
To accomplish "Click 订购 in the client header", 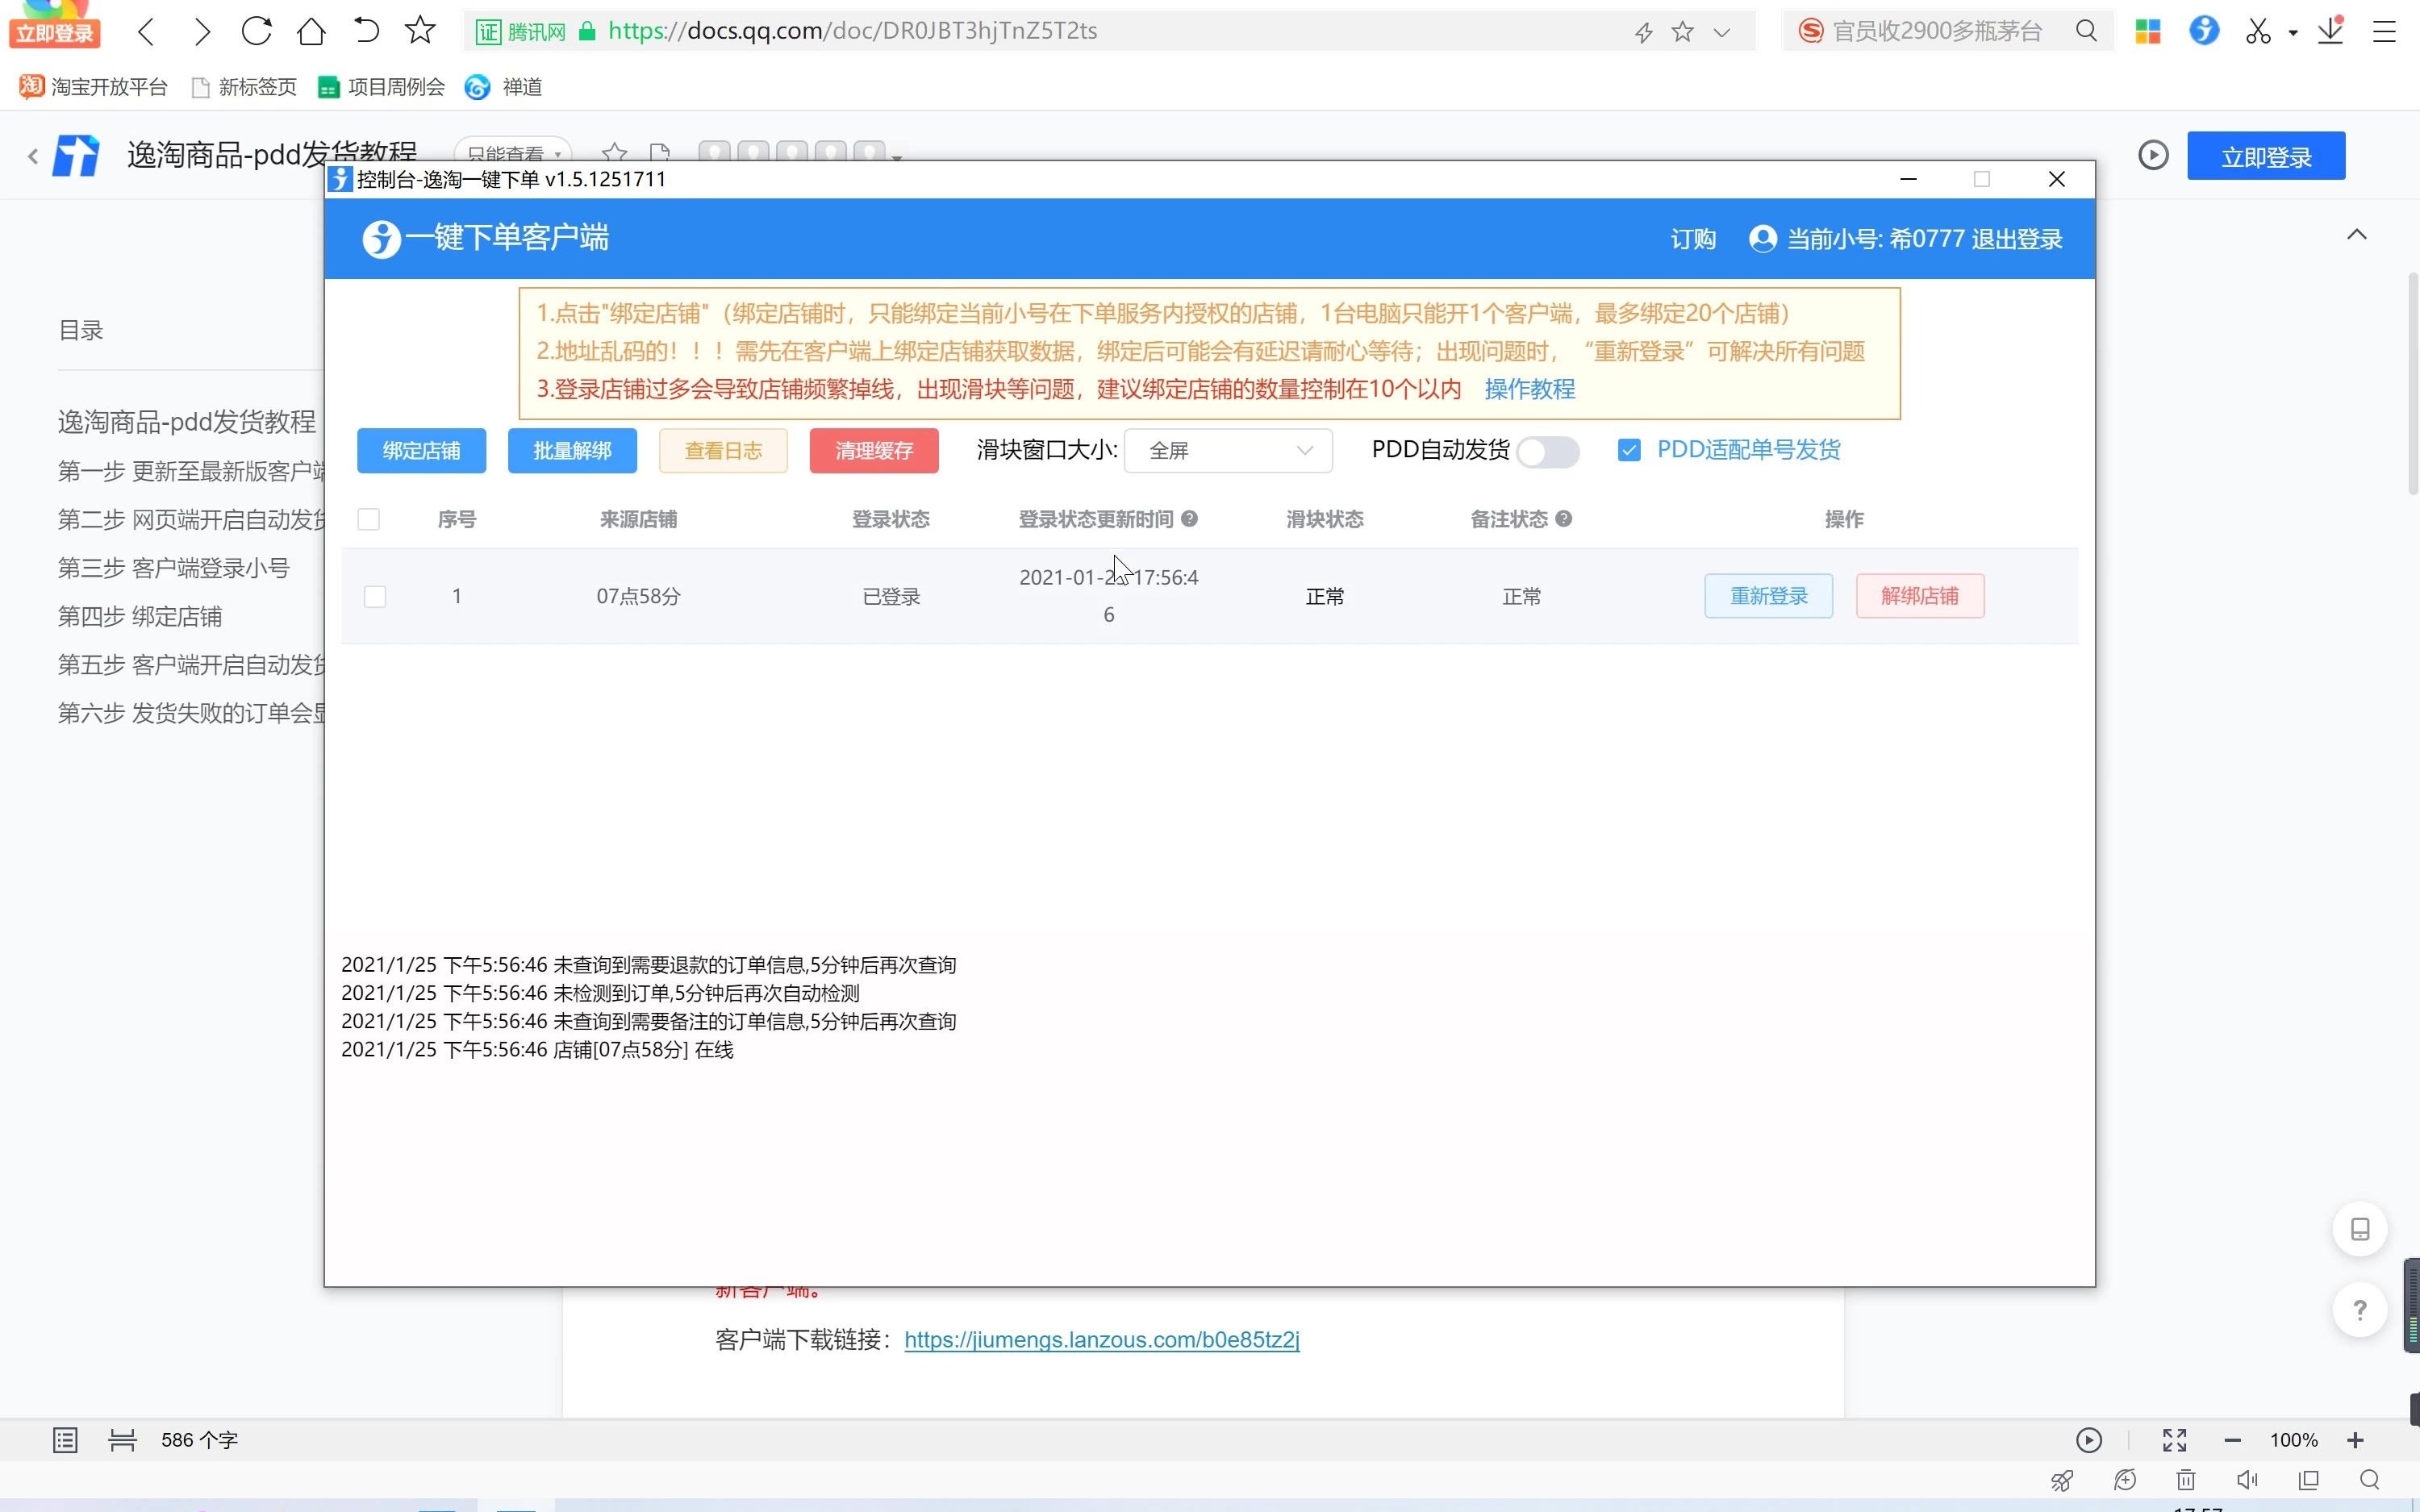I will [1693, 239].
